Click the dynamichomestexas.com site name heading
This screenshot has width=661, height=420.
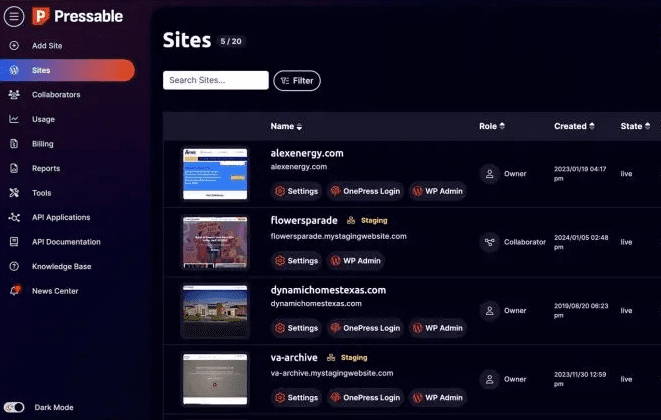(328, 290)
